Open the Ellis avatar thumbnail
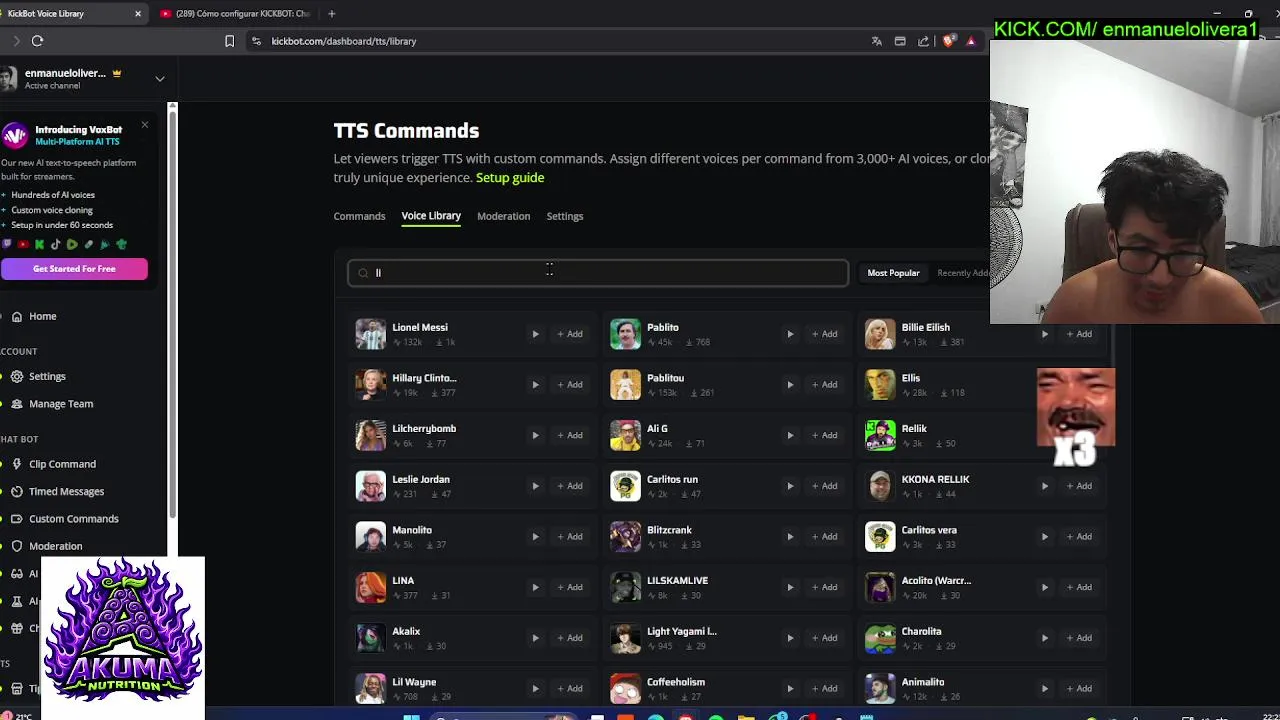The height and width of the screenshot is (720, 1280). tap(880, 385)
